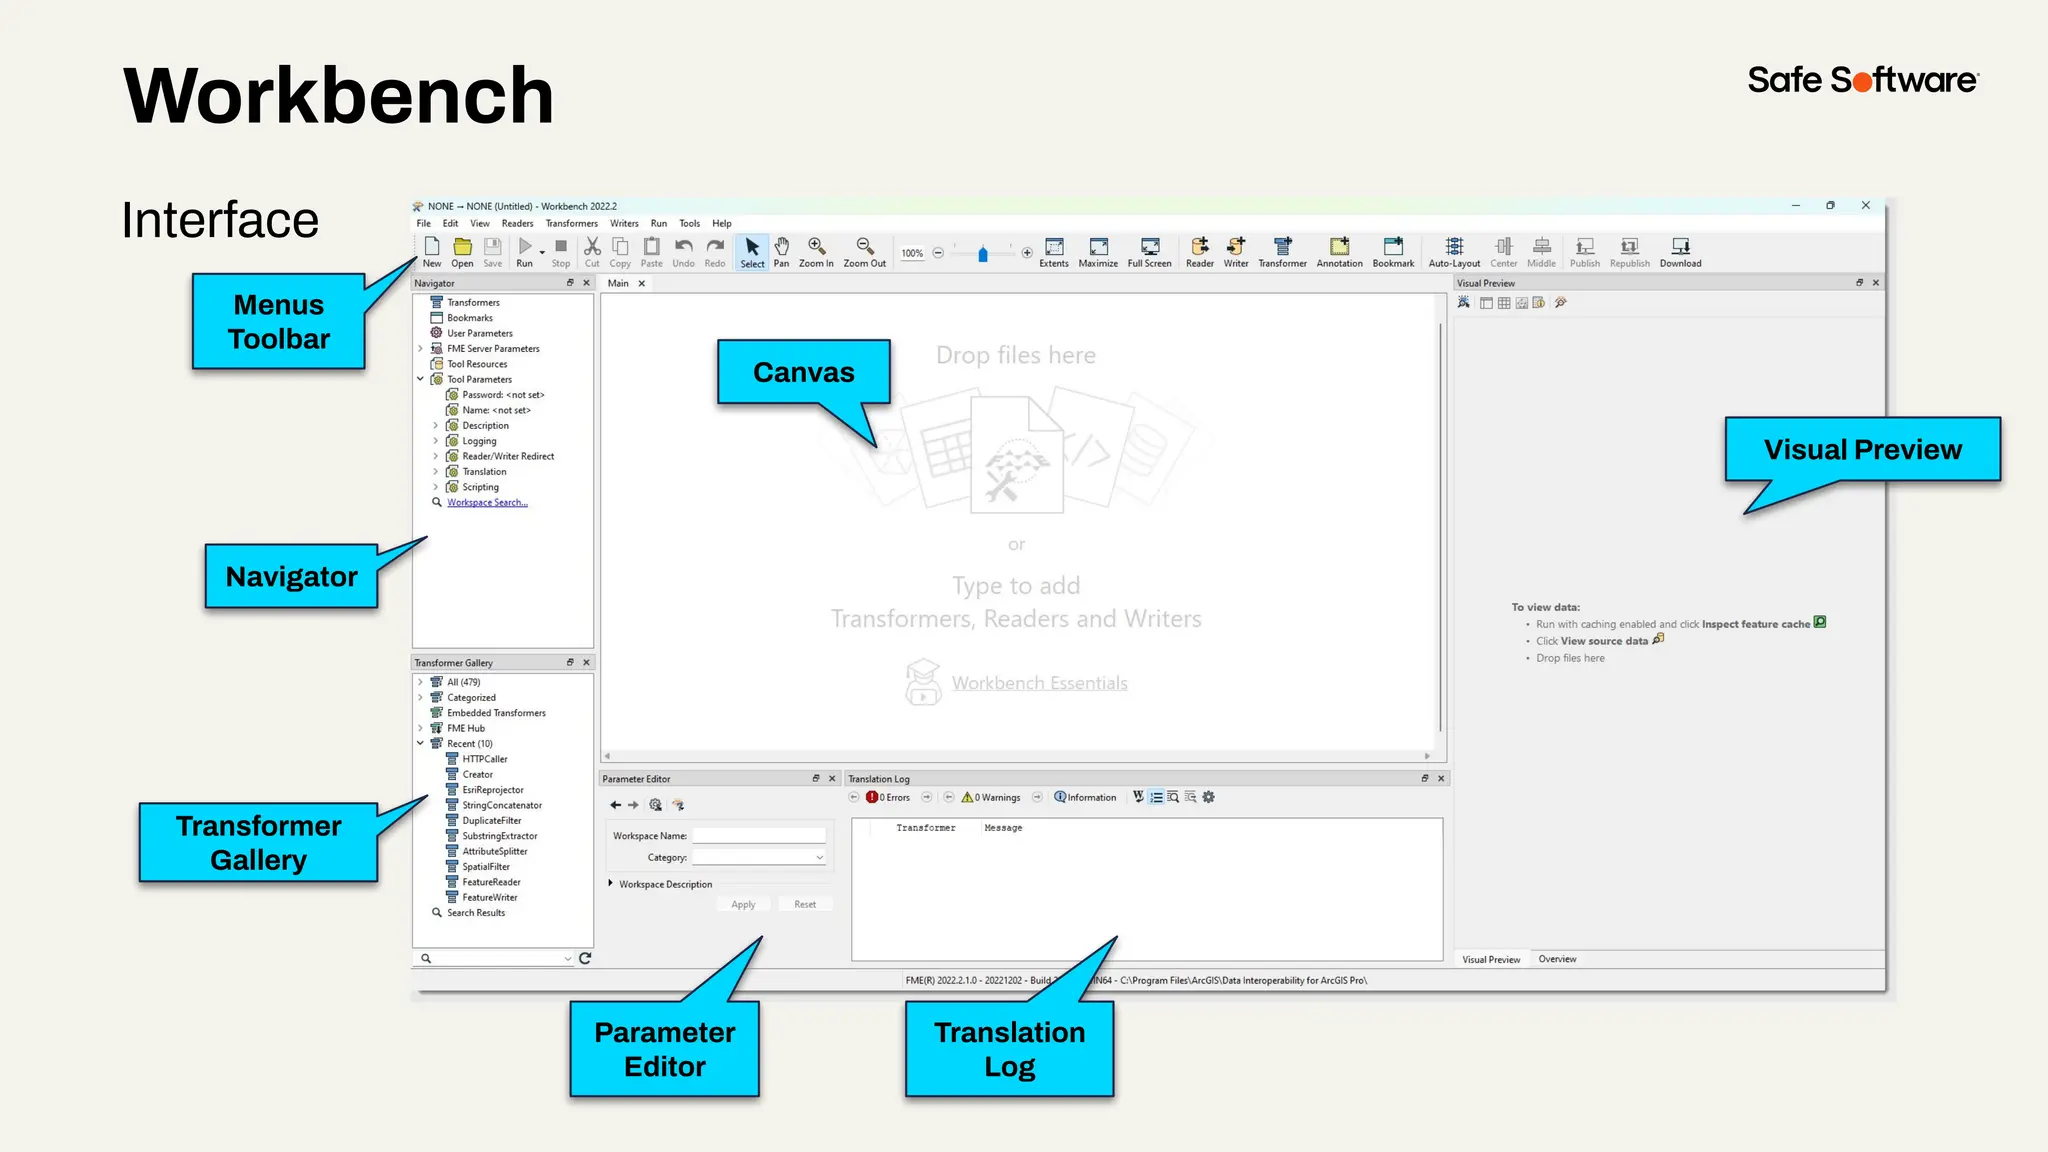Click the canvas horizontal scrollbar

point(1016,756)
